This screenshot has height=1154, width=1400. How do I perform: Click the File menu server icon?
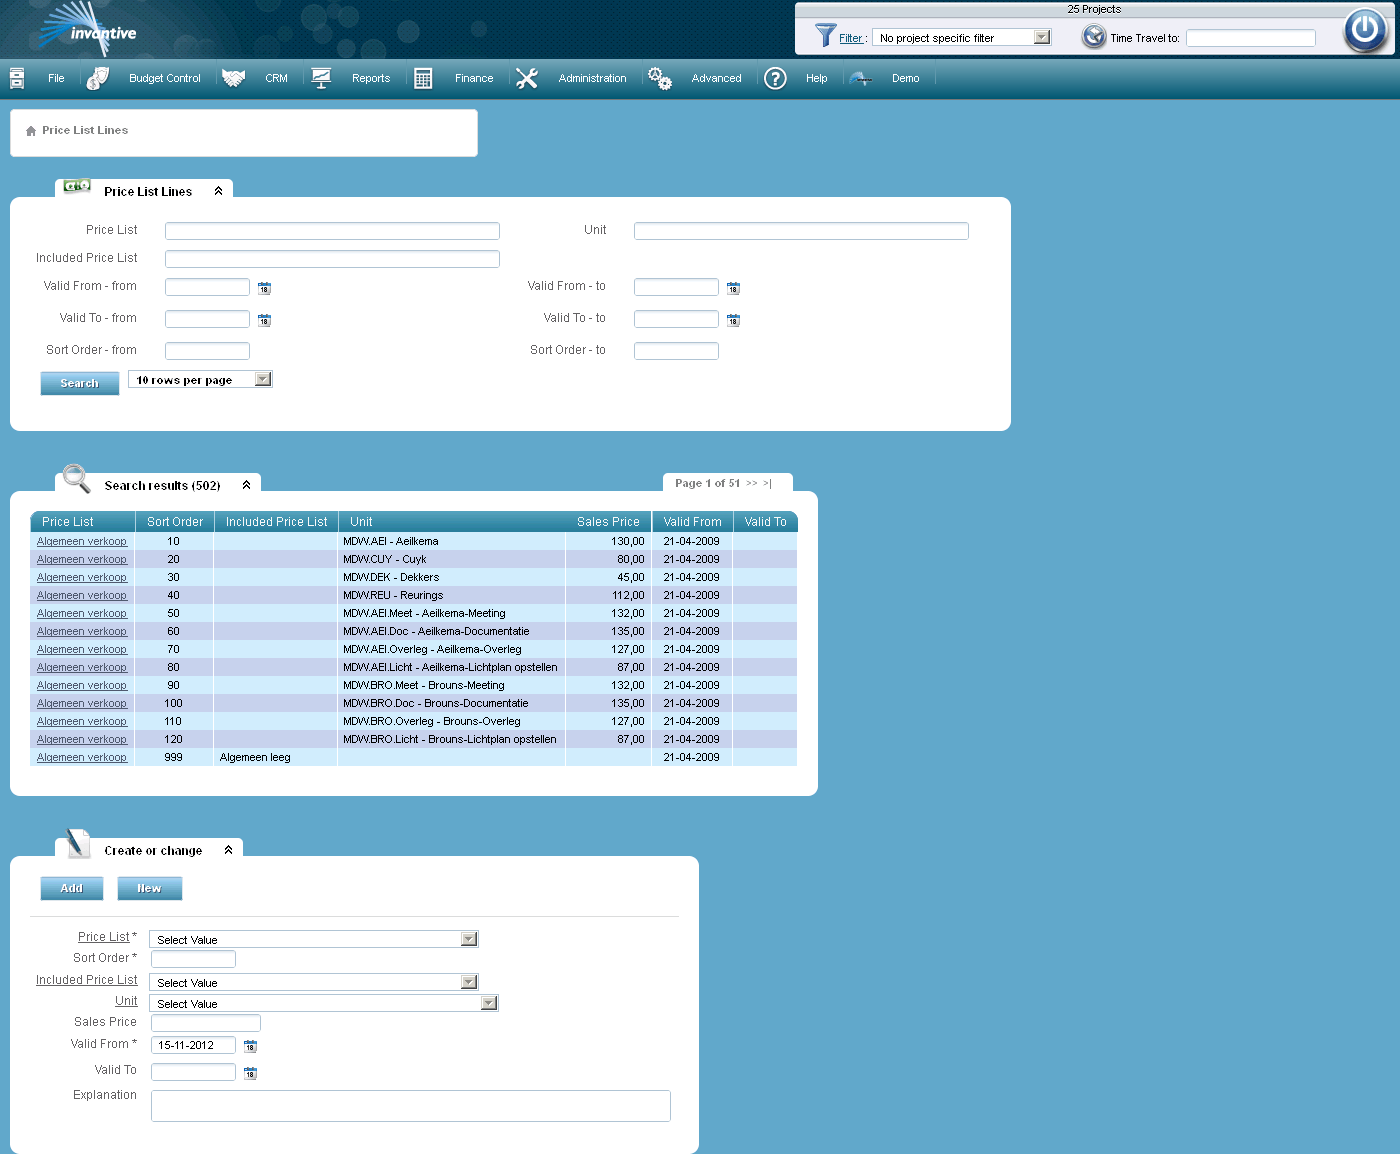tap(17, 78)
